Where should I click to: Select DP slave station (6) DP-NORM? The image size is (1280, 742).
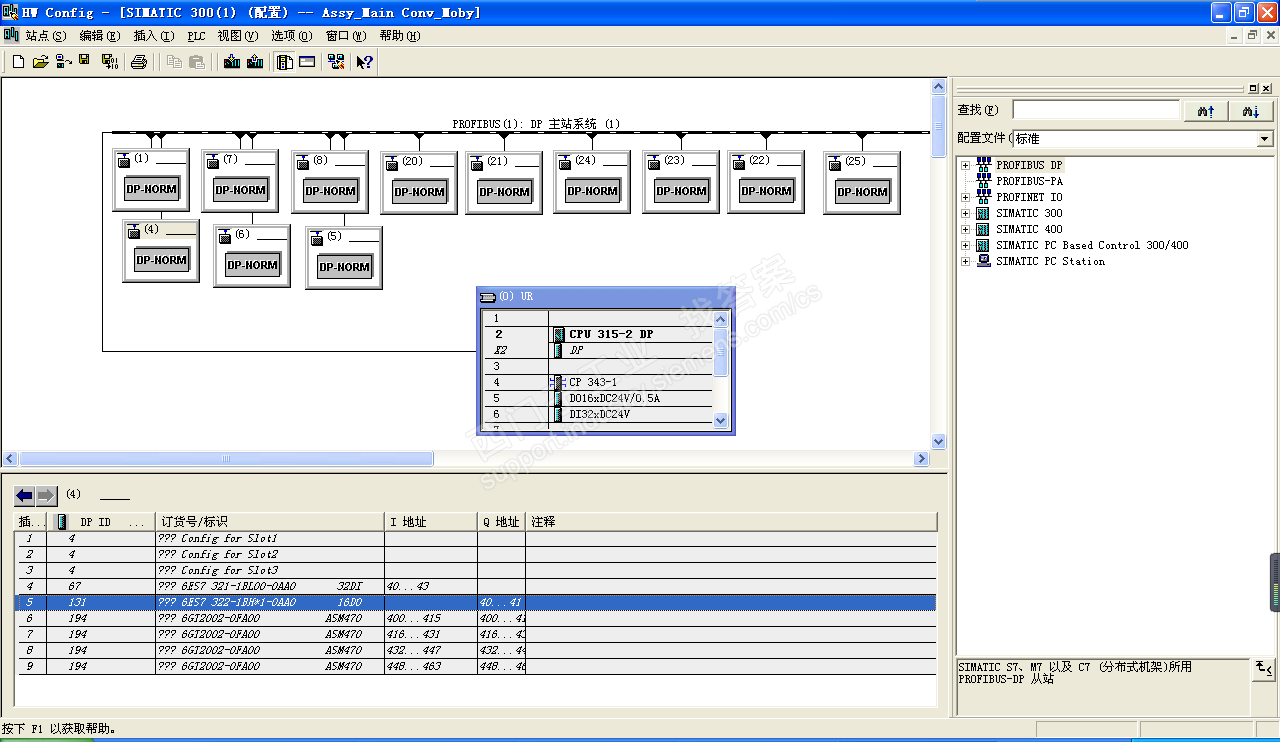pyautogui.click(x=252, y=256)
